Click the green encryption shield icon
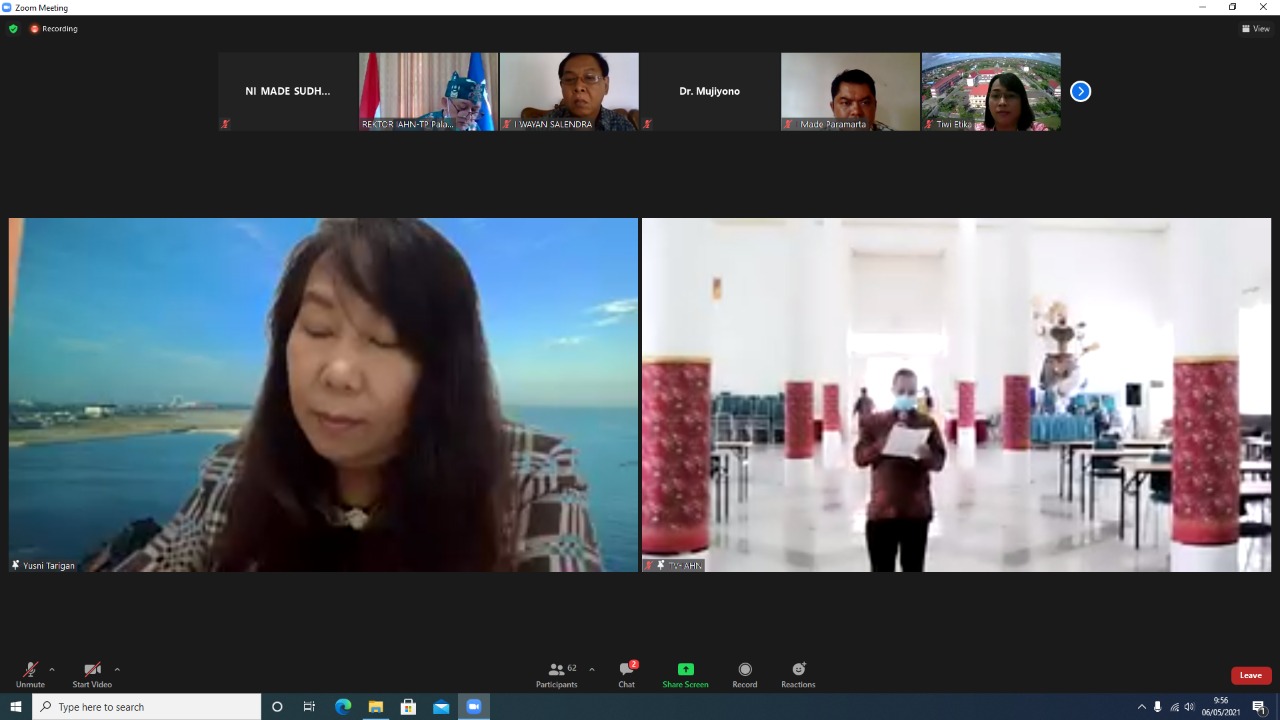 (x=13, y=29)
